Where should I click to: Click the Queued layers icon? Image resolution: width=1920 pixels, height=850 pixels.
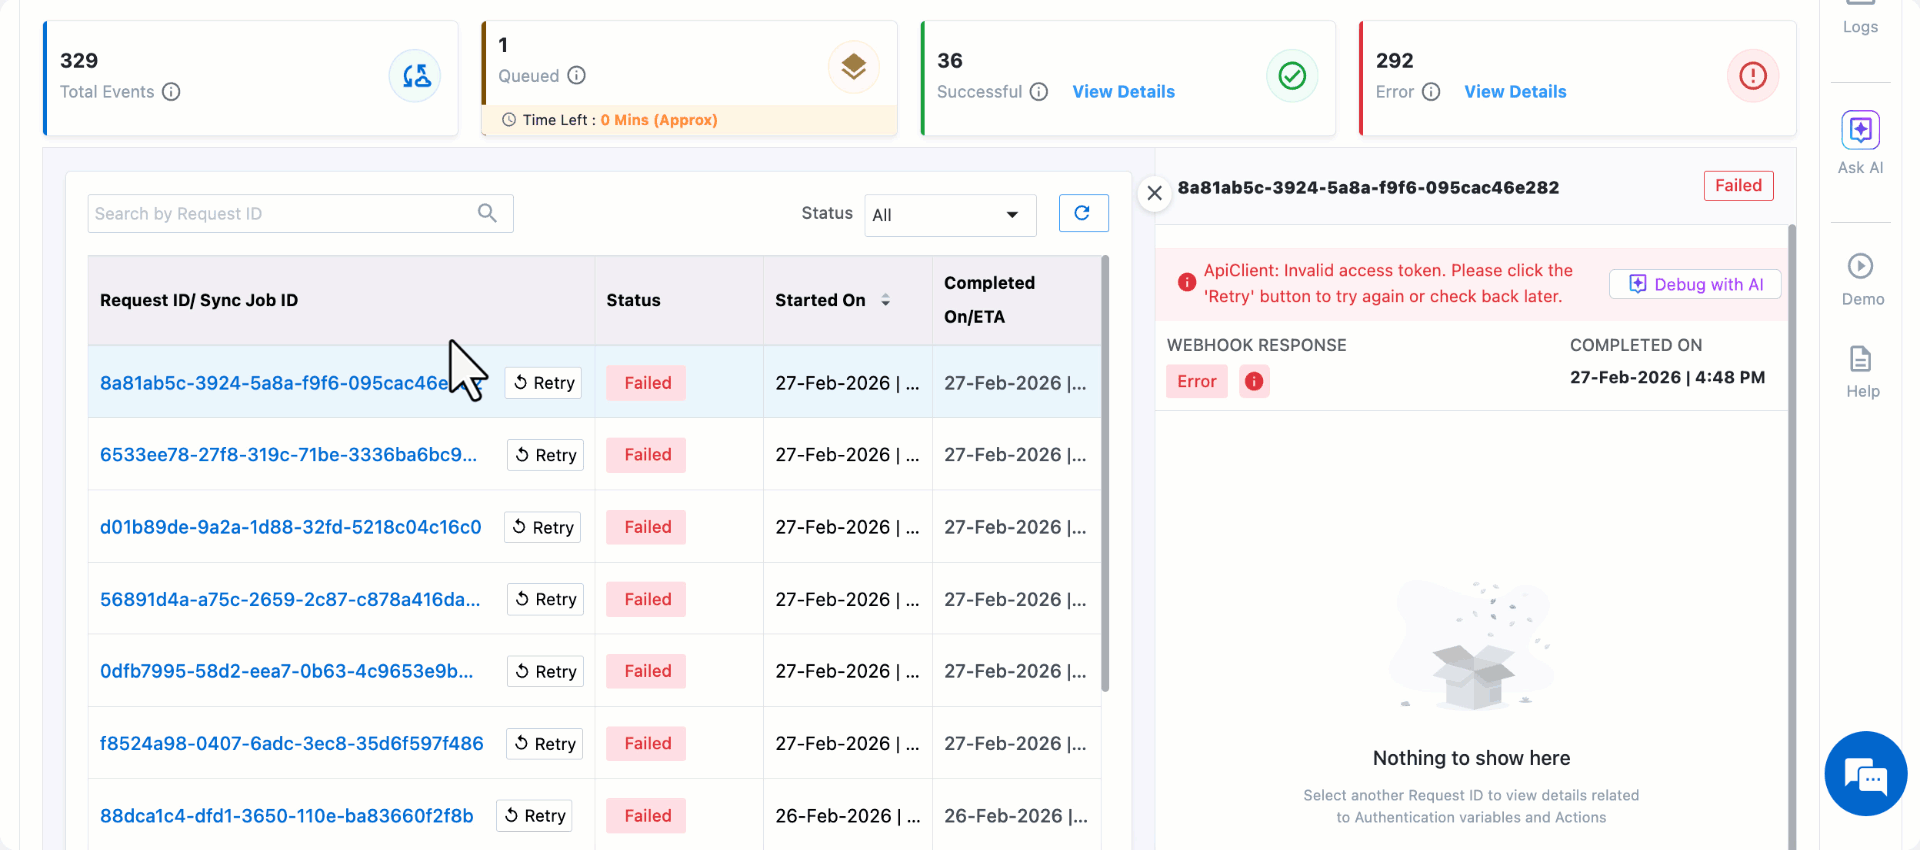pos(853,67)
